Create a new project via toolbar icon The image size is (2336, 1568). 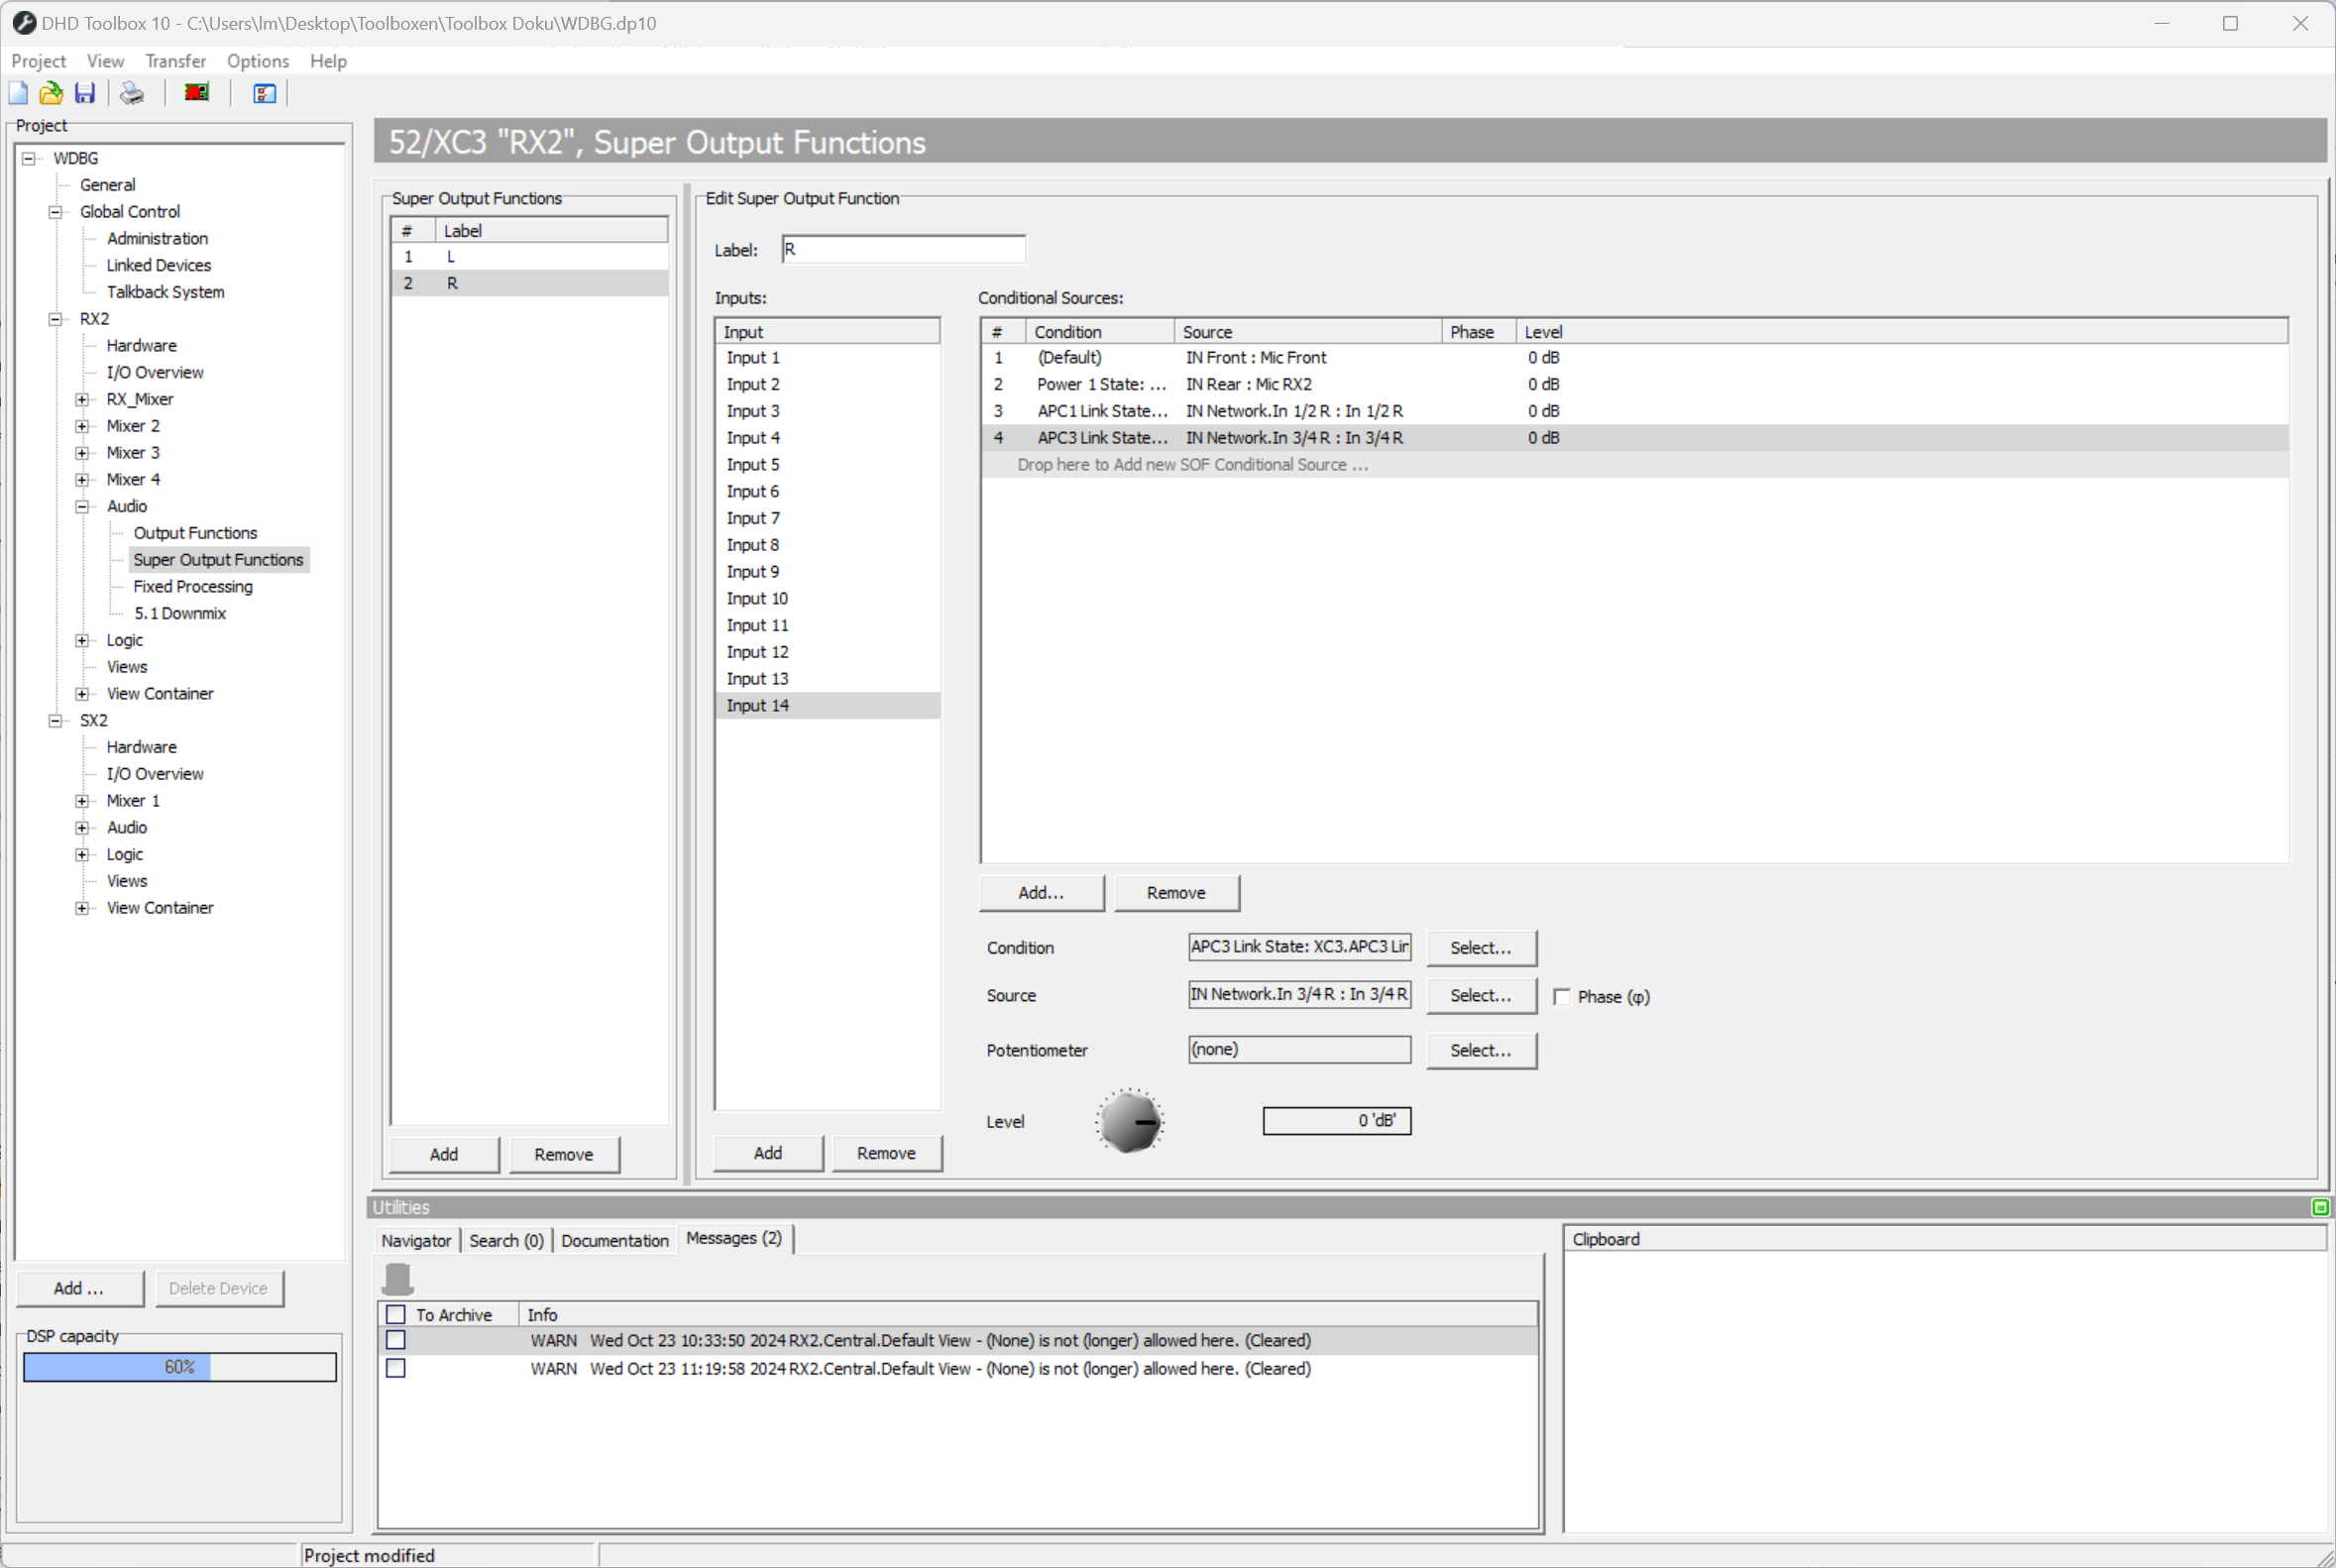click(18, 92)
